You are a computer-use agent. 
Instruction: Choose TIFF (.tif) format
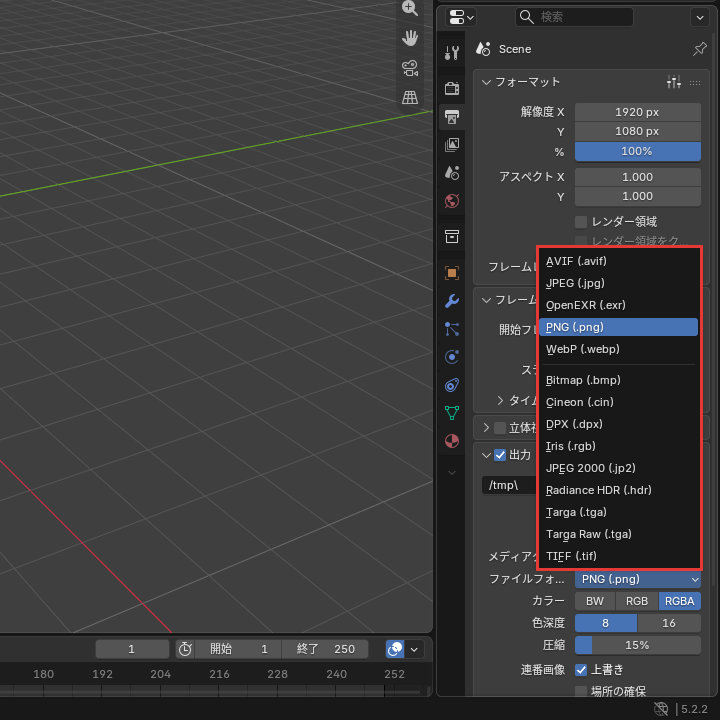pyautogui.click(x=618, y=556)
